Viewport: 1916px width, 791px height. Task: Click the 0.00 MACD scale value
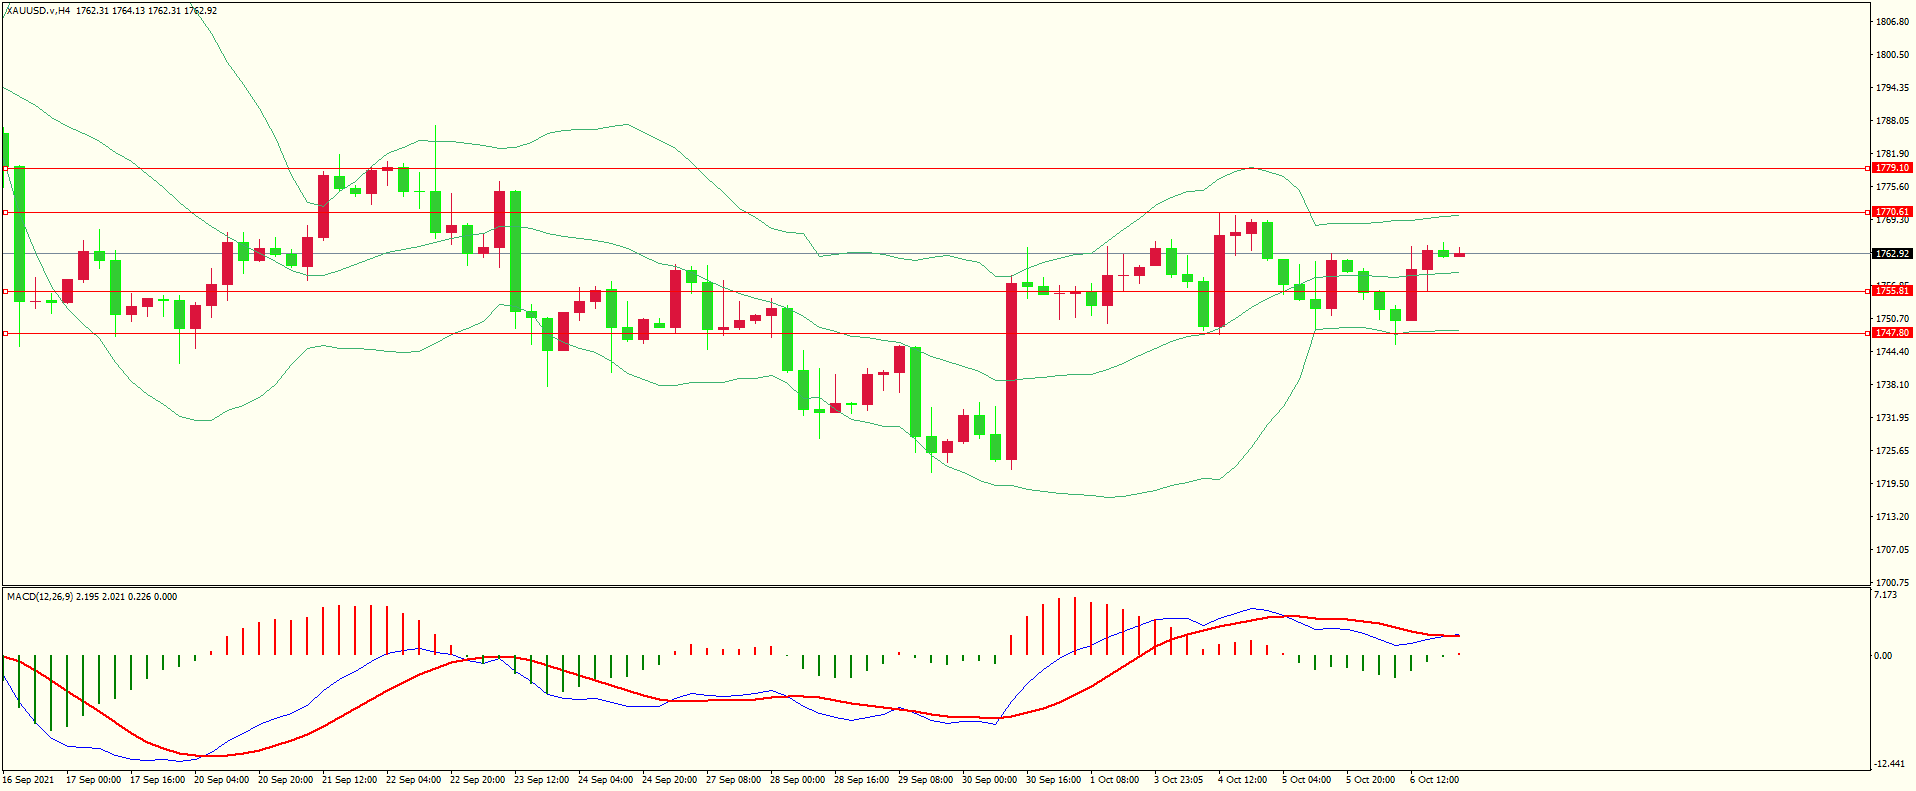[x=1883, y=656]
